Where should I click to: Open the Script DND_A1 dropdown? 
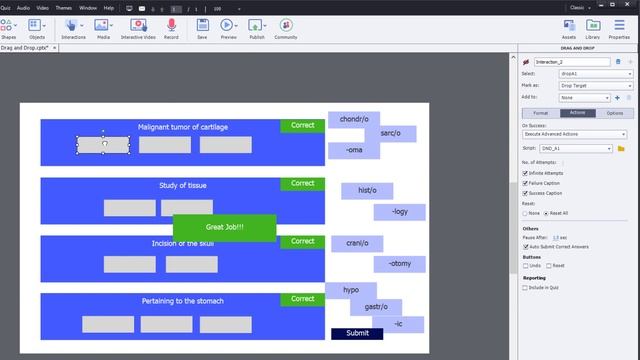tap(576, 149)
